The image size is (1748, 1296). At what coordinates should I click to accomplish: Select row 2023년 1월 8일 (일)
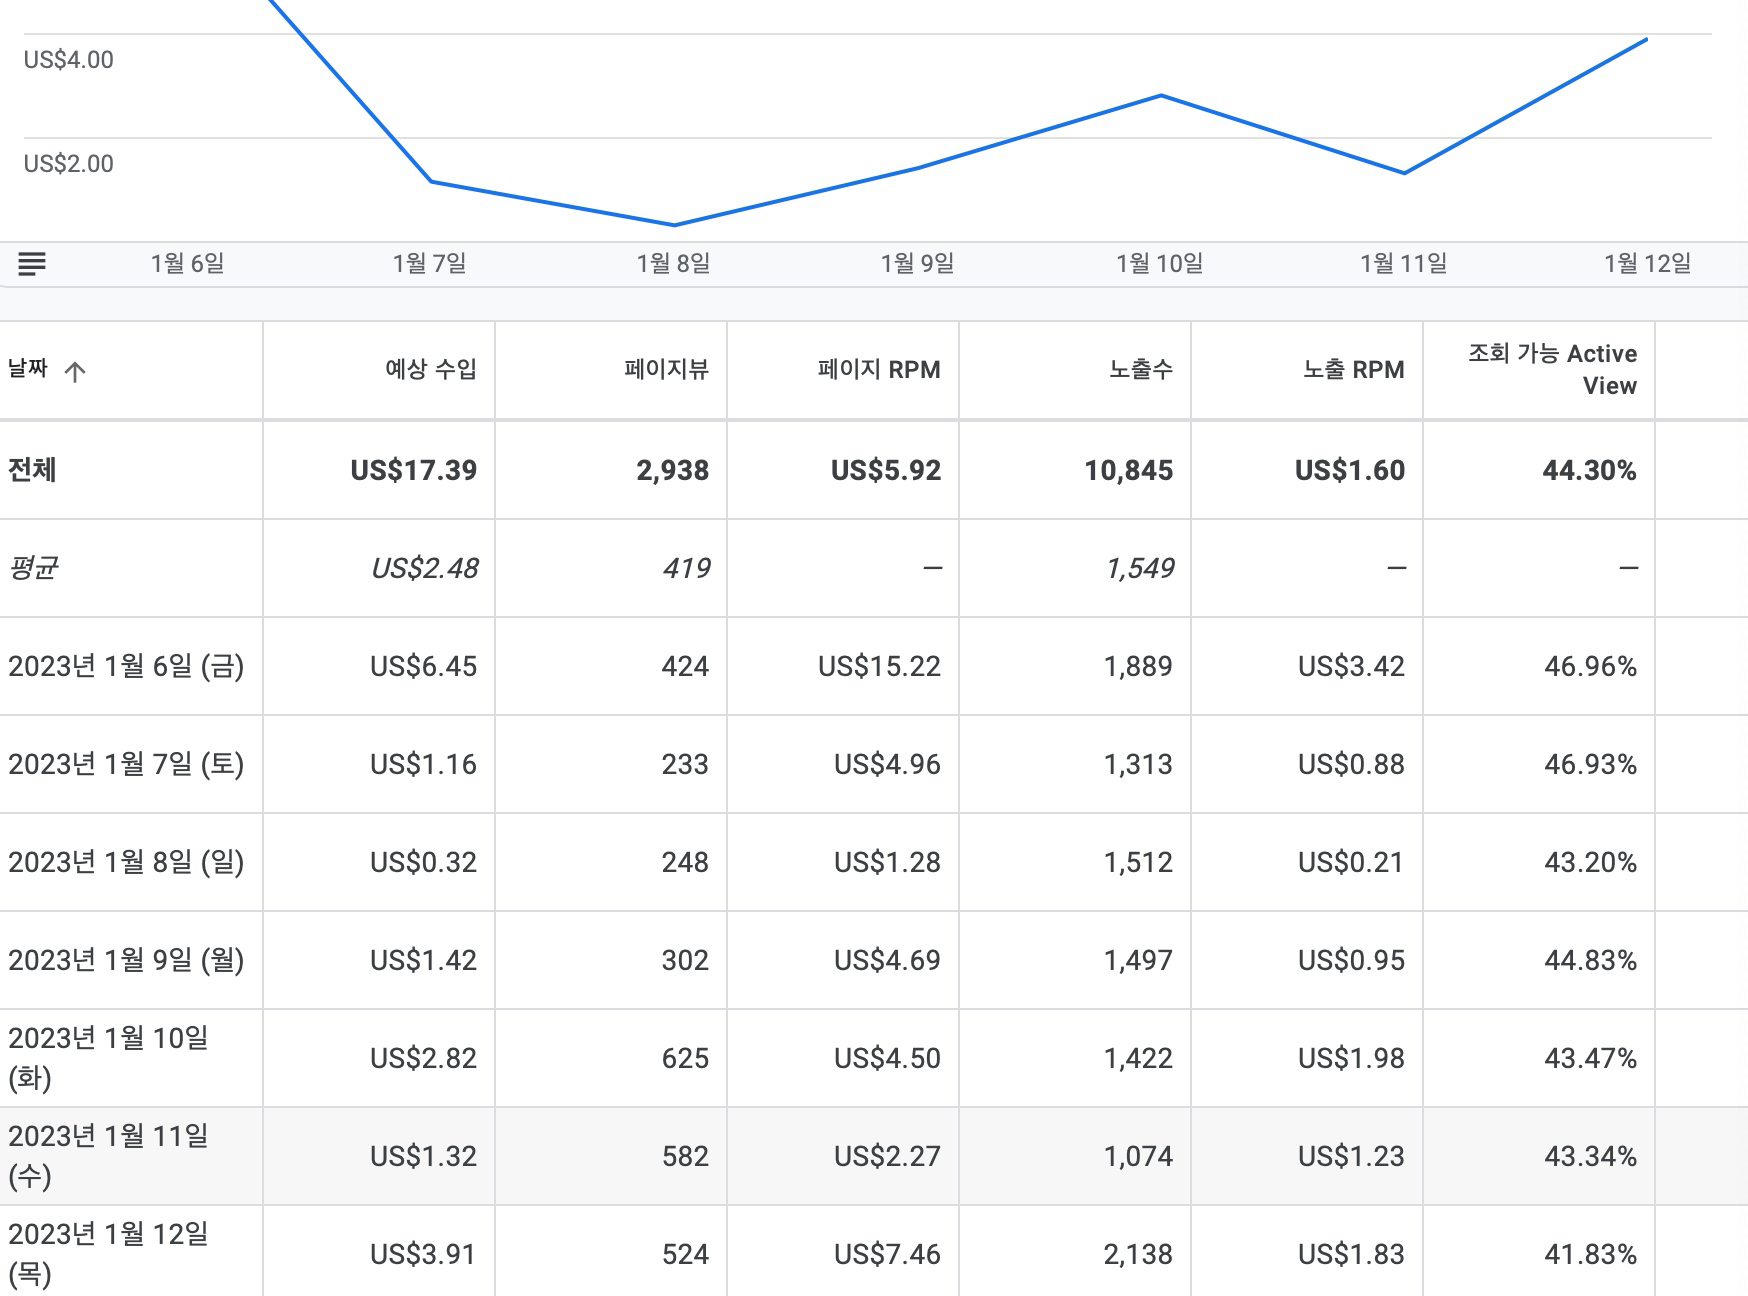click(126, 862)
